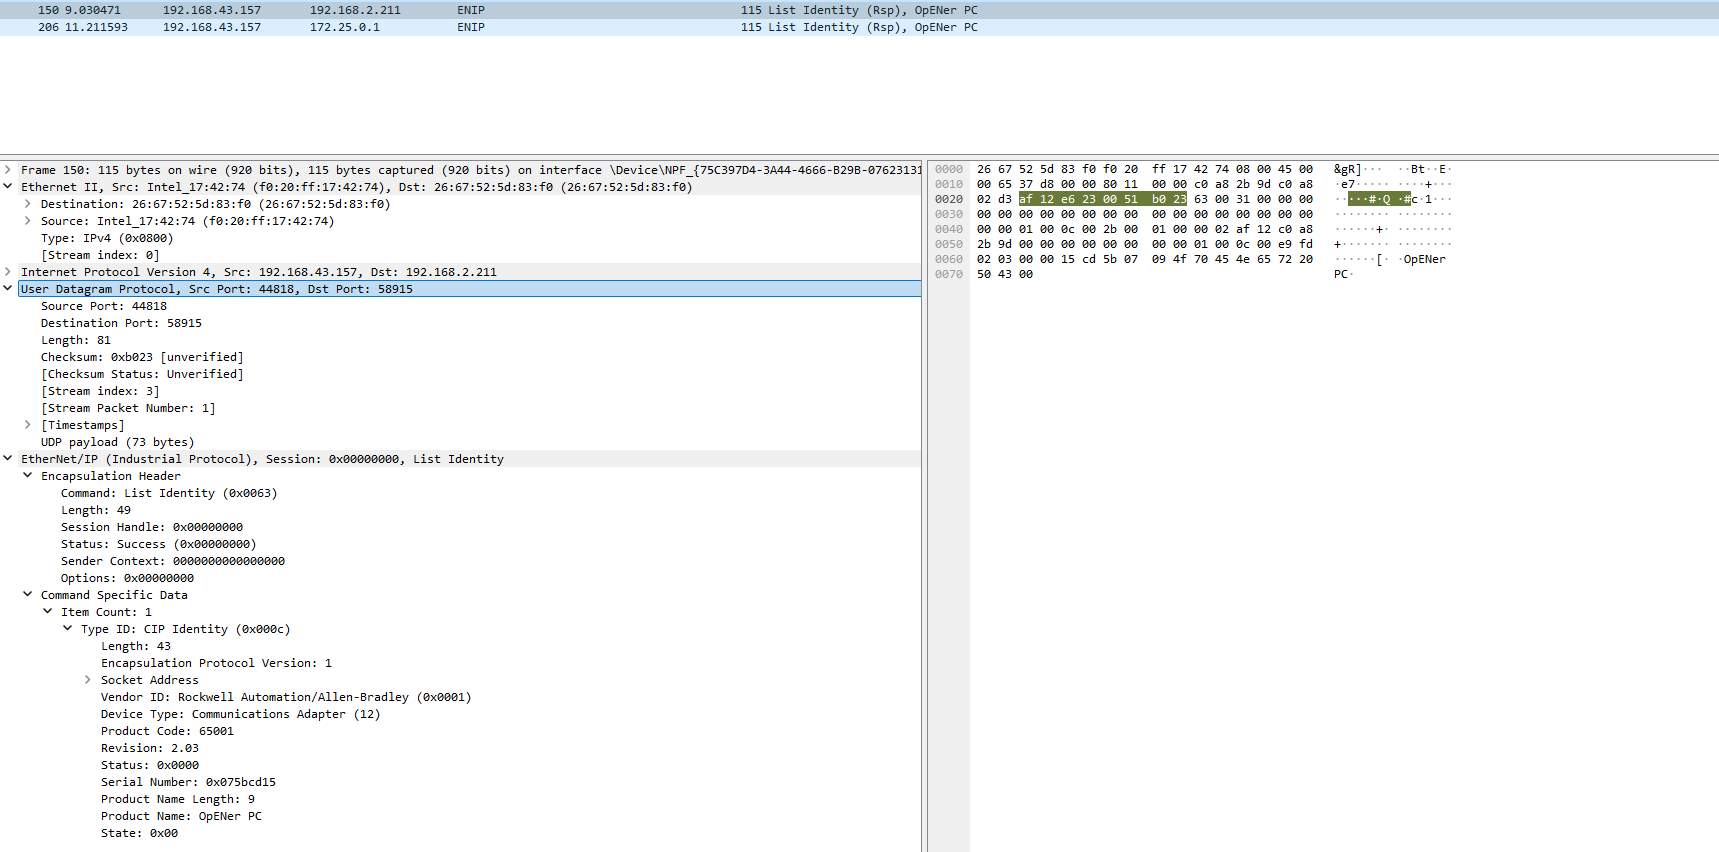The height and width of the screenshot is (852, 1719).
Task: Click hex offset 0000 in bytes pane
Action: (949, 169)
